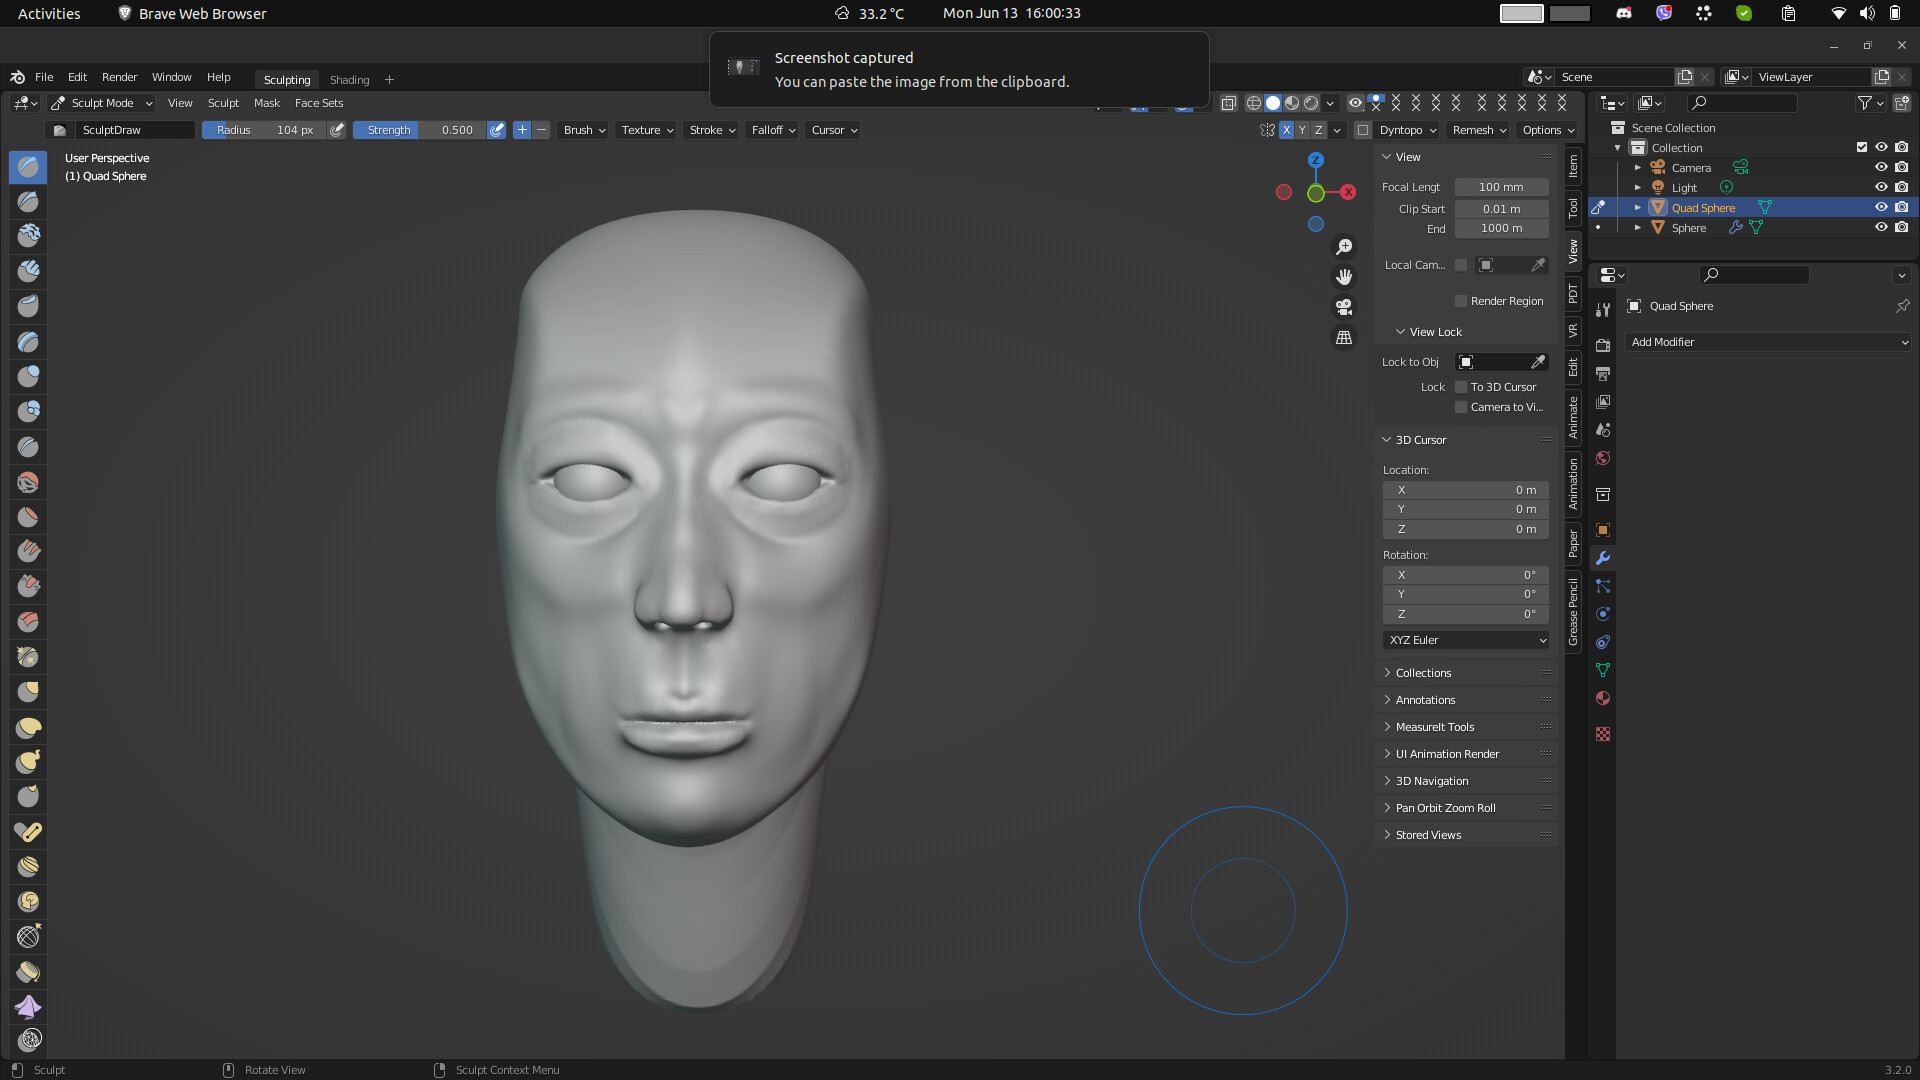Open the Modifier Properties wrench icon

pos(1603,559)
